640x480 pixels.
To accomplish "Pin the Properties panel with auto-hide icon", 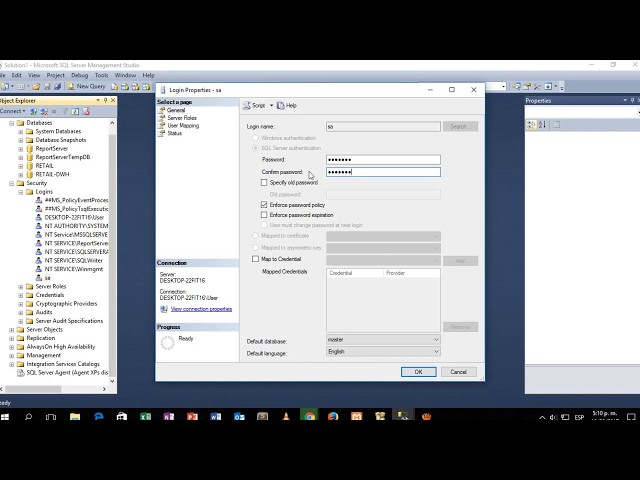I will point(632,100).
